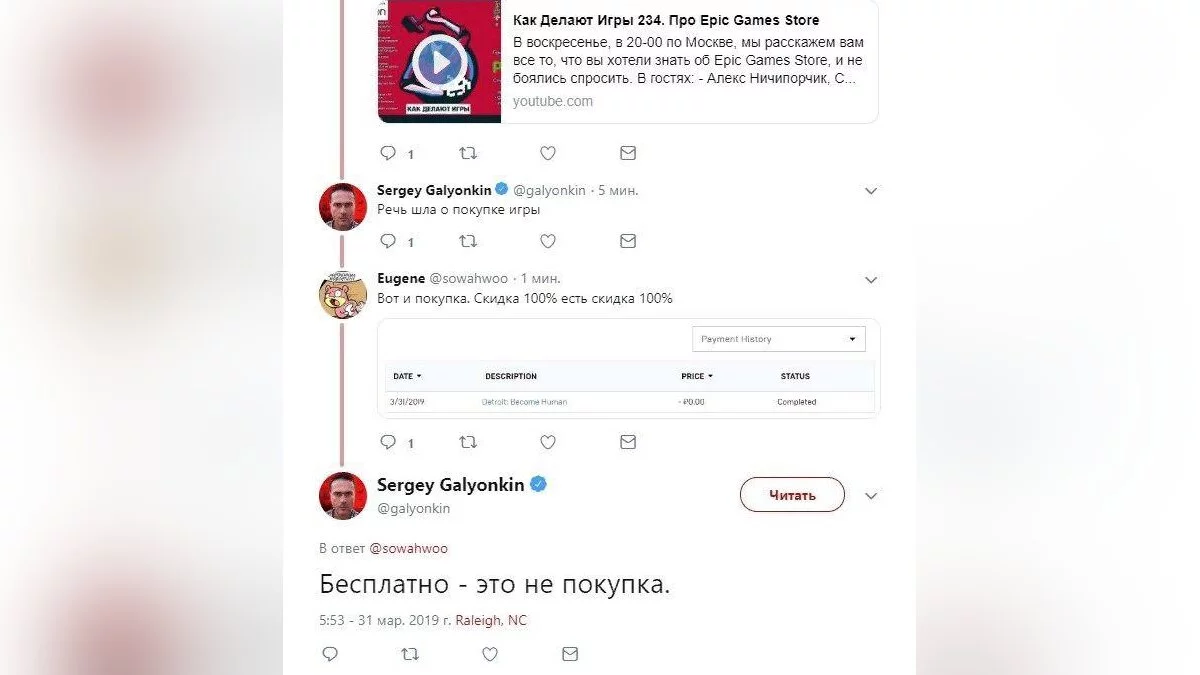Viewport: 1200px width, 675px height.
Task: Open Eugene's profile avatar
Action: (x=342, y=295)
